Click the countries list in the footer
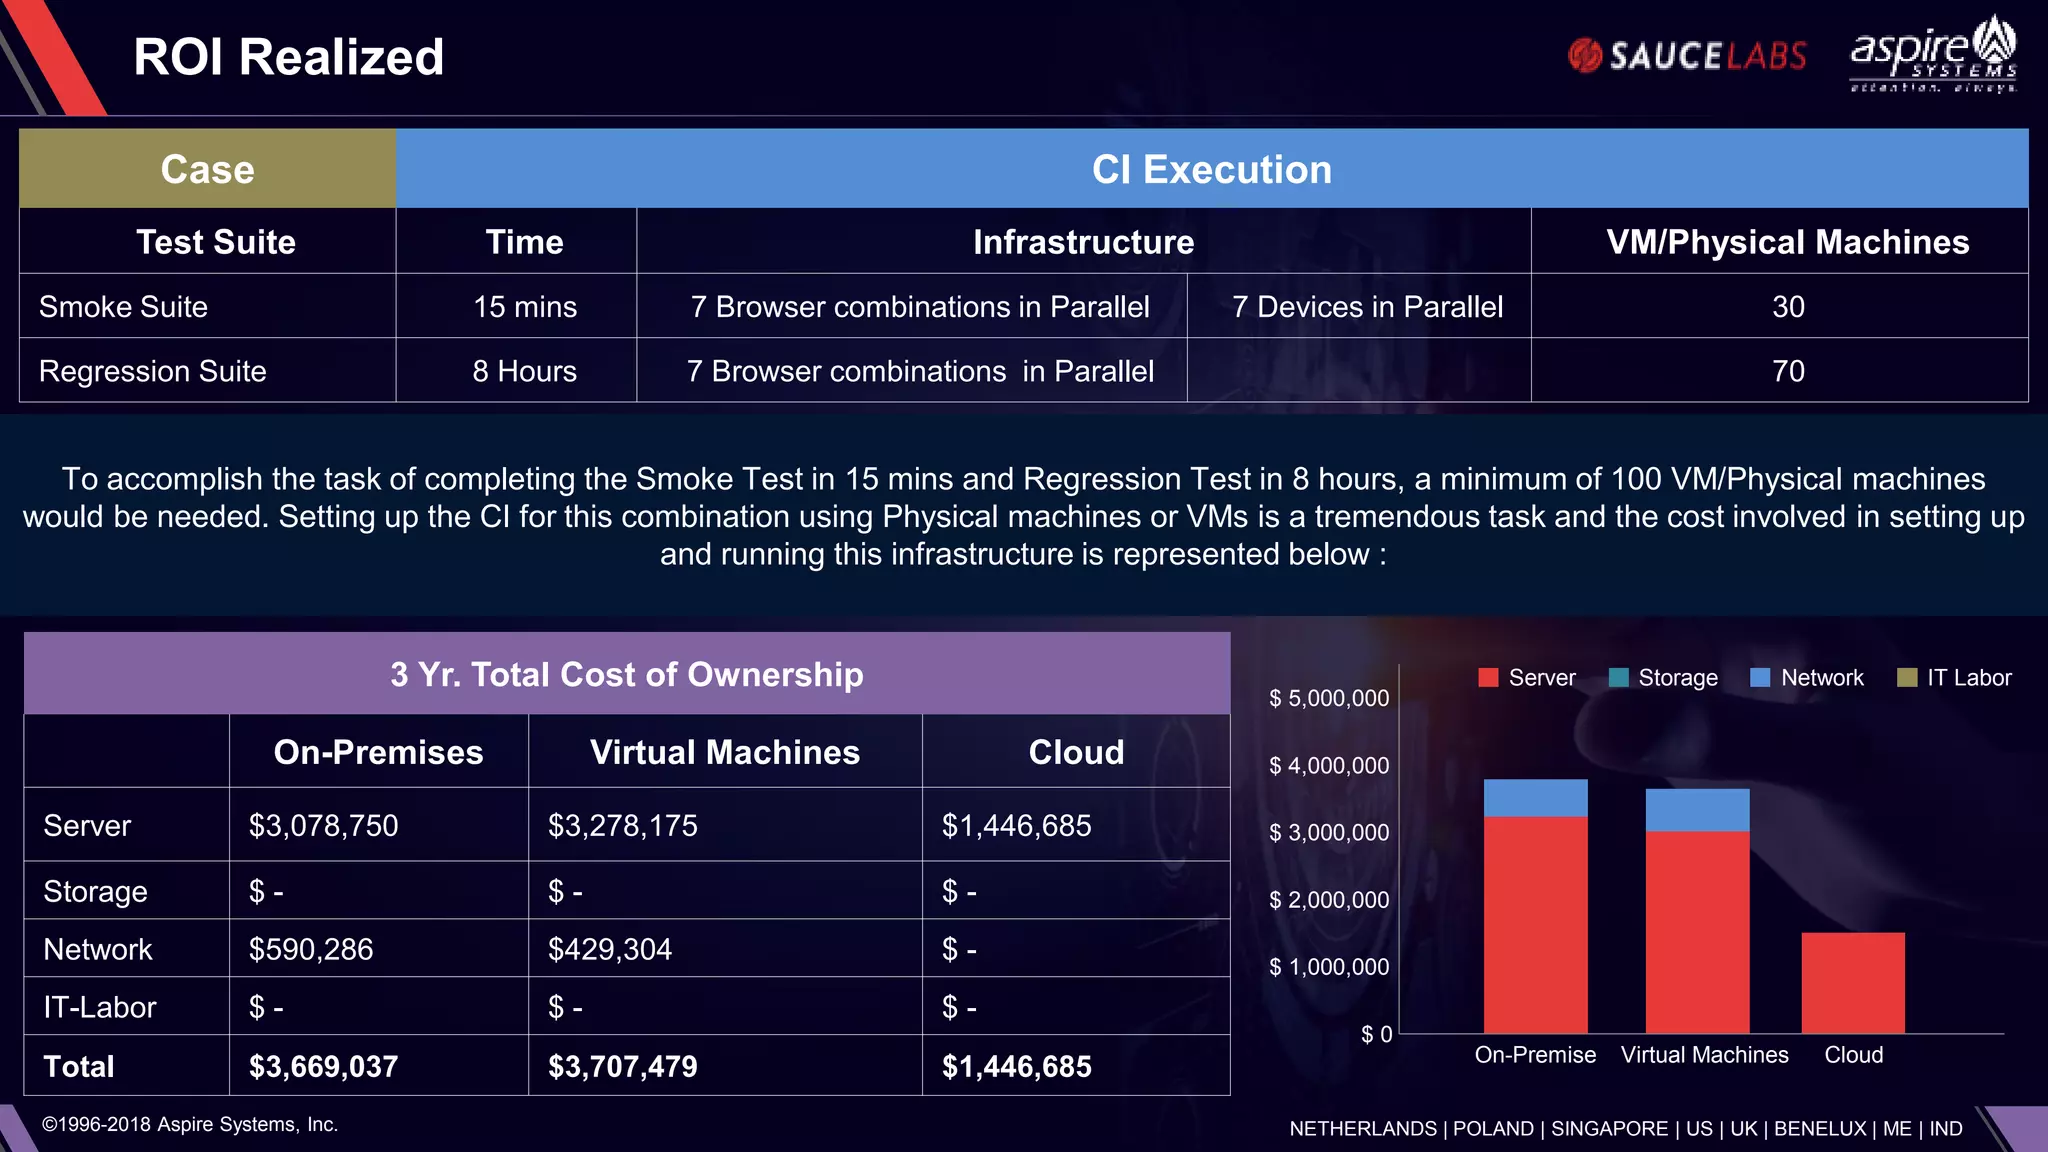Screen dimensions: 2048x1152 point(1626,1128)
